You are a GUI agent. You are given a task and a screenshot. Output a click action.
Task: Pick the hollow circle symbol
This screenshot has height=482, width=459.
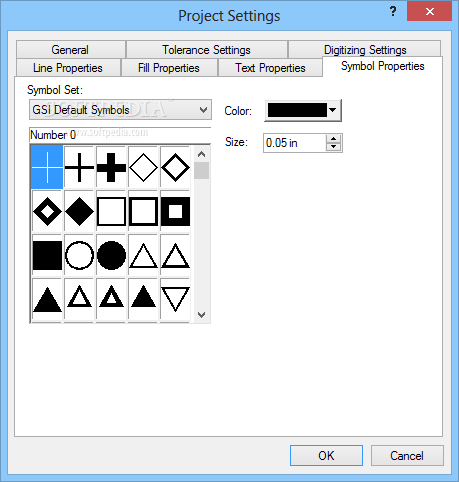pos(79,255)
